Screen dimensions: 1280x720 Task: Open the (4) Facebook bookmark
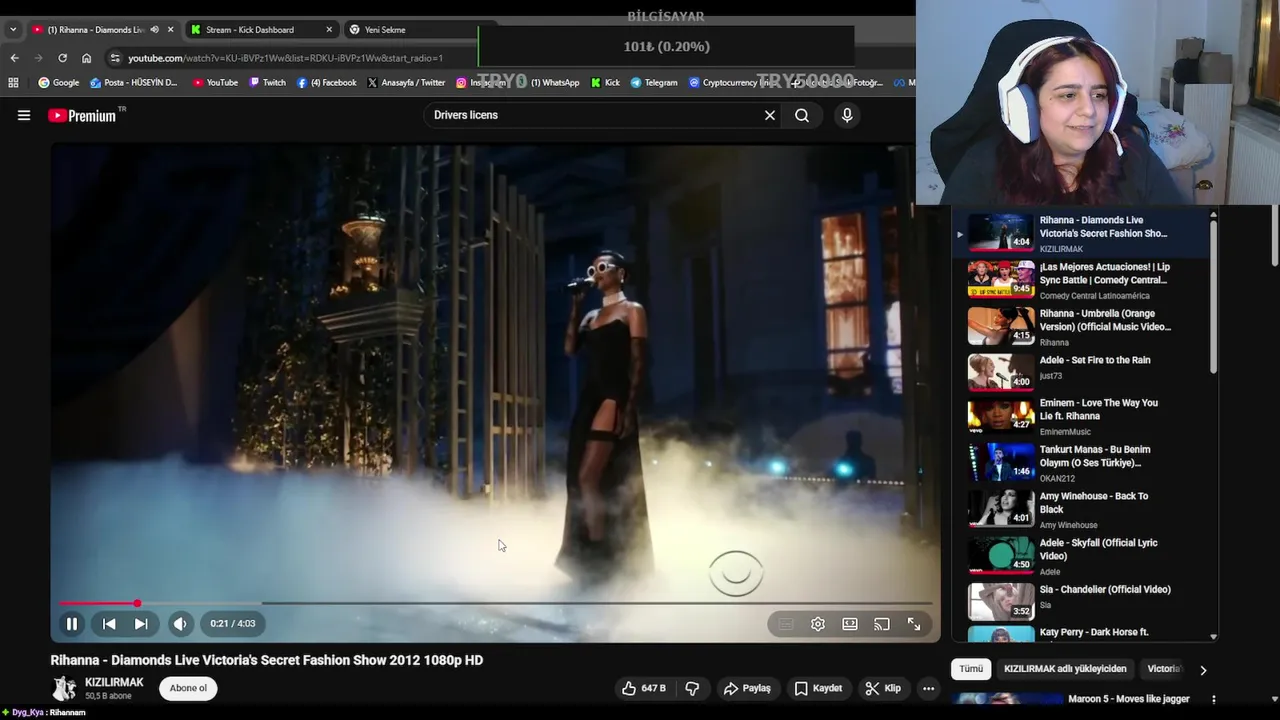pos(327,83)
